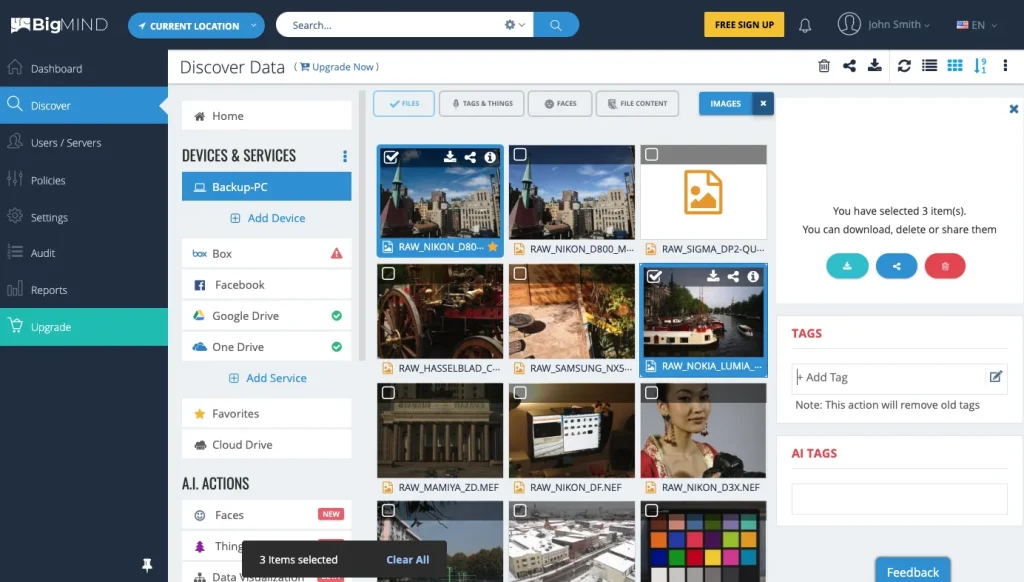This screenshot has width=1024, height=582.
Task: Select the RAW_NIKON_DF.NEF checkbox
Action: [x=520, y=393]
